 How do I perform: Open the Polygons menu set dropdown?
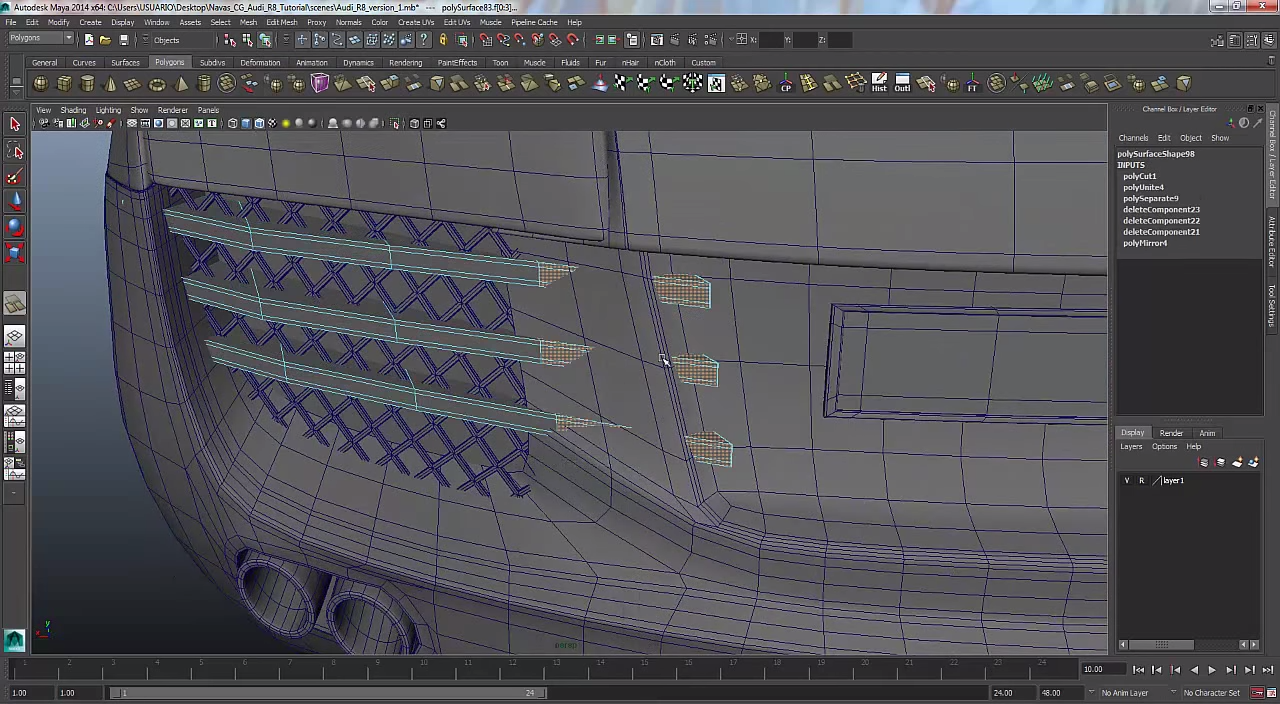click(40, 39)
